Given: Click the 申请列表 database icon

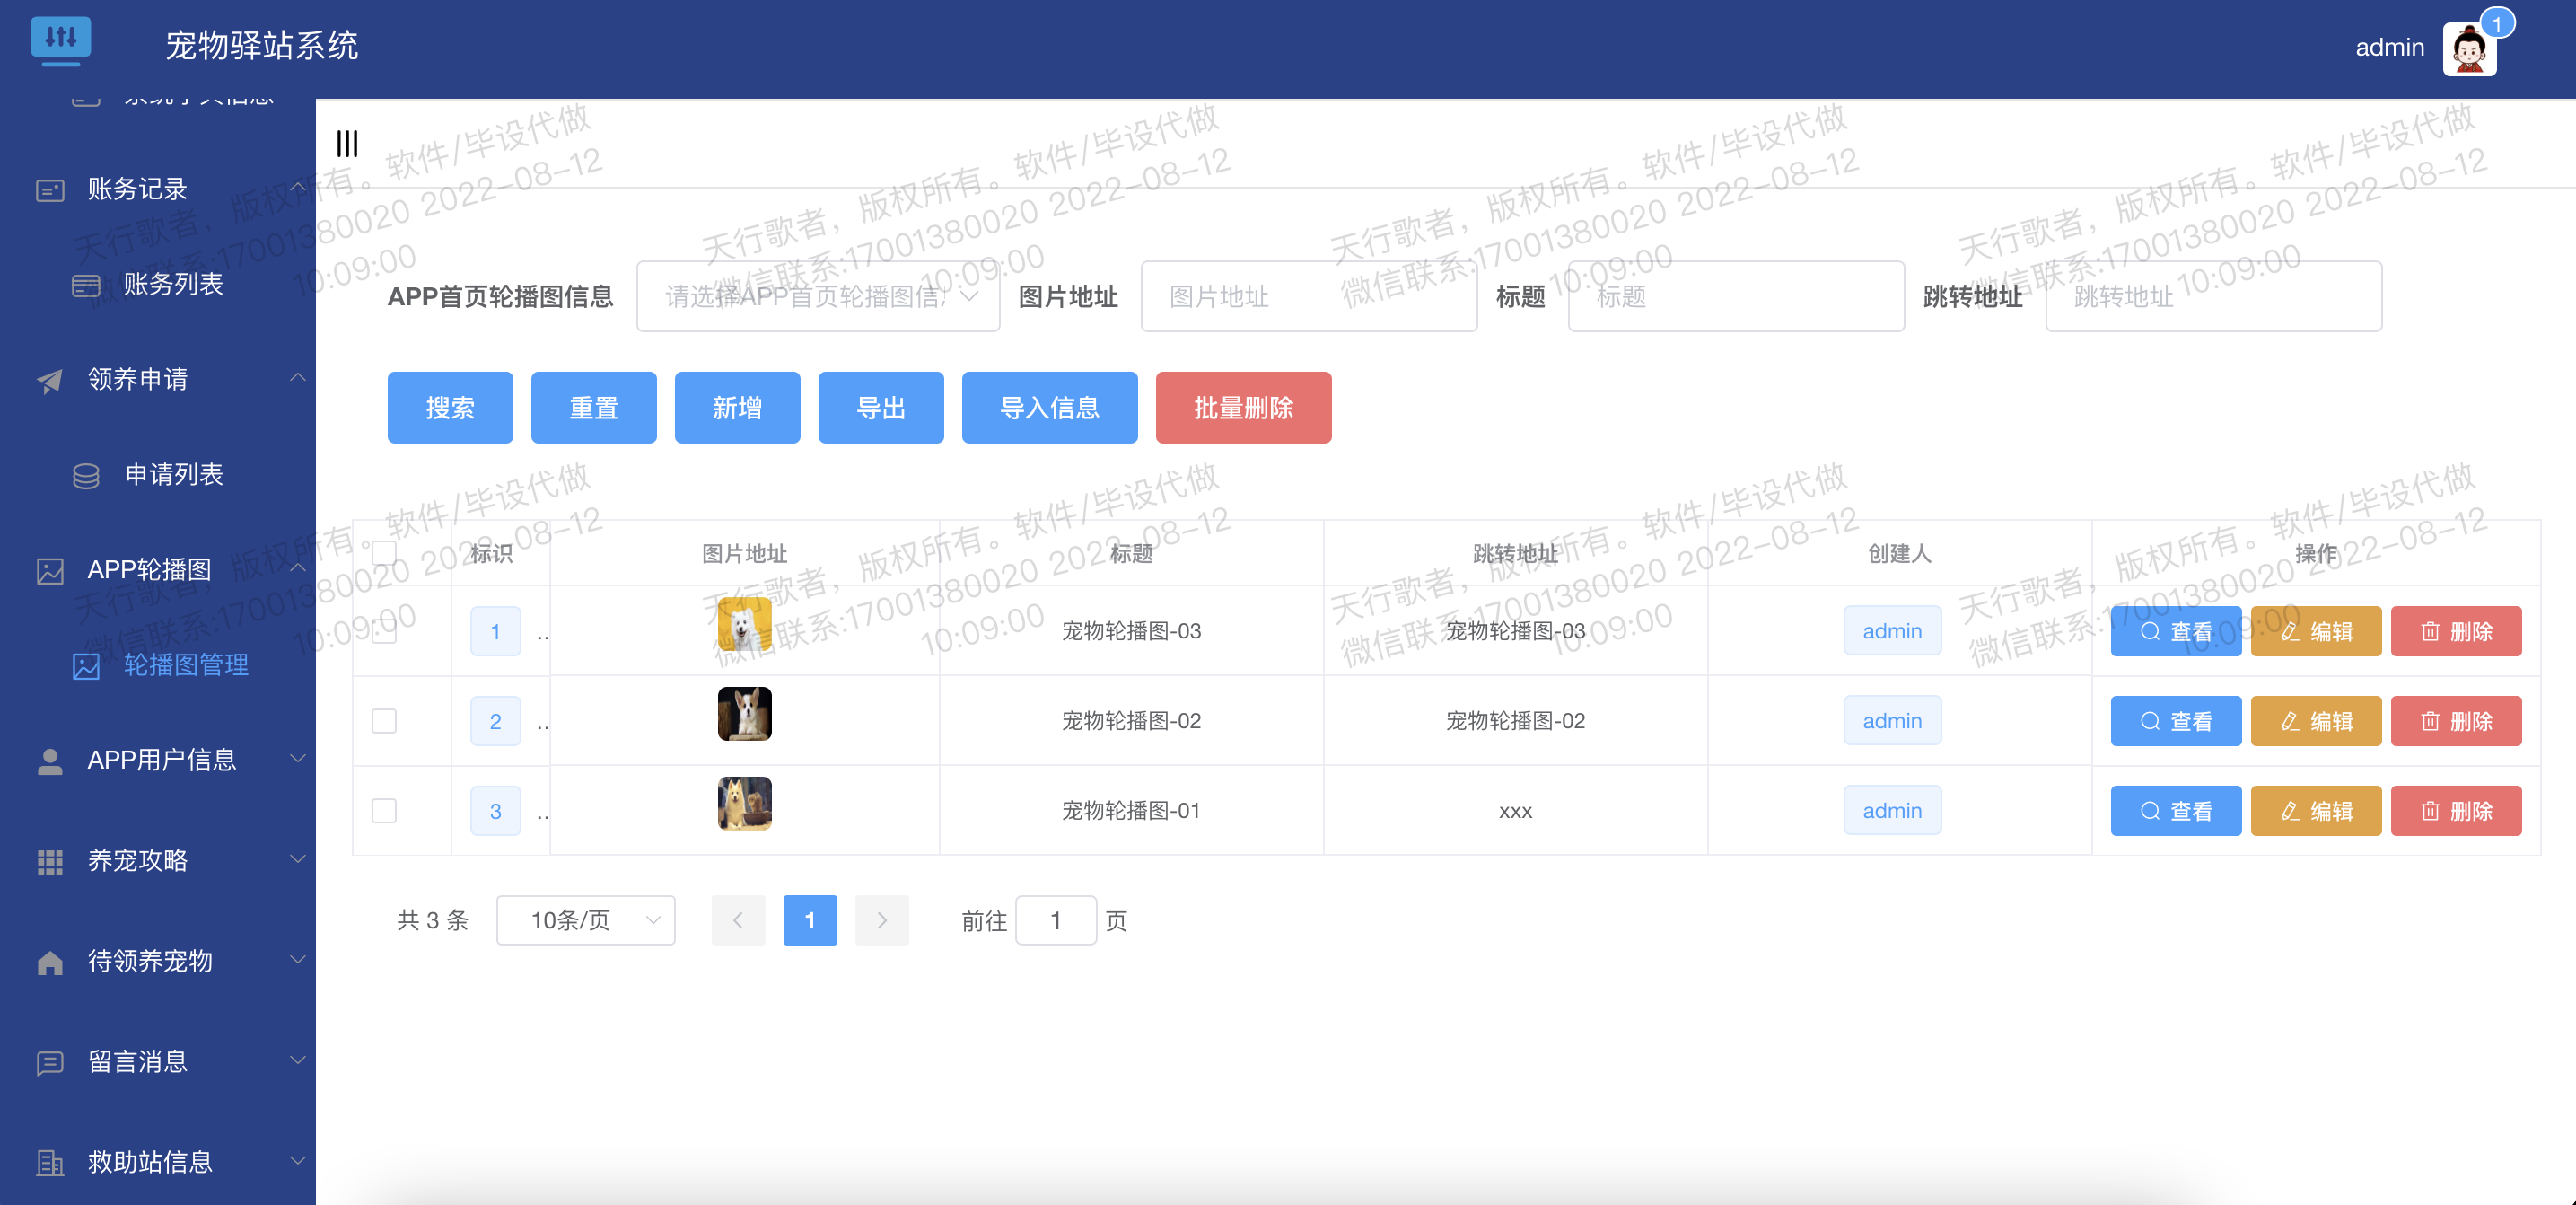Looking at the screenshot, I should pos(86,475).
